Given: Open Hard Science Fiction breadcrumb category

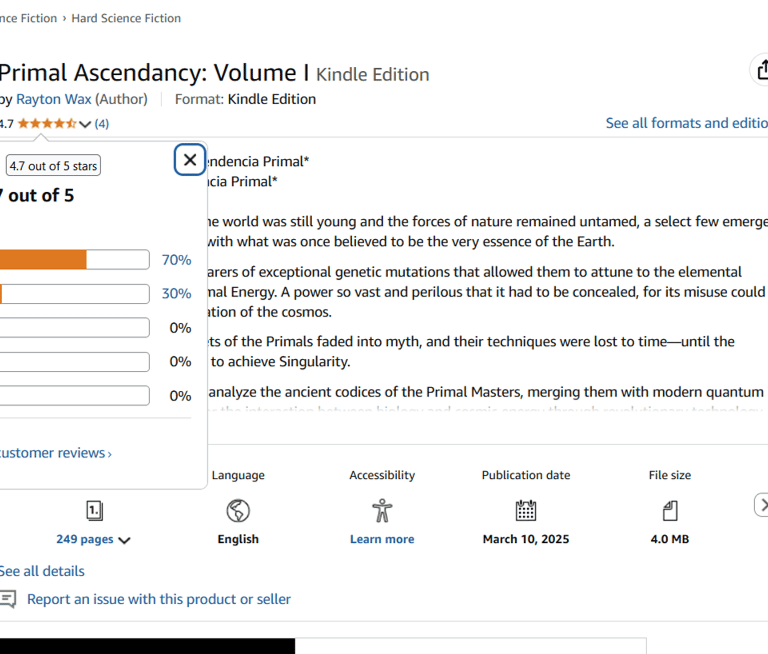Looking at the screenshot, I should tap(126, 18).
